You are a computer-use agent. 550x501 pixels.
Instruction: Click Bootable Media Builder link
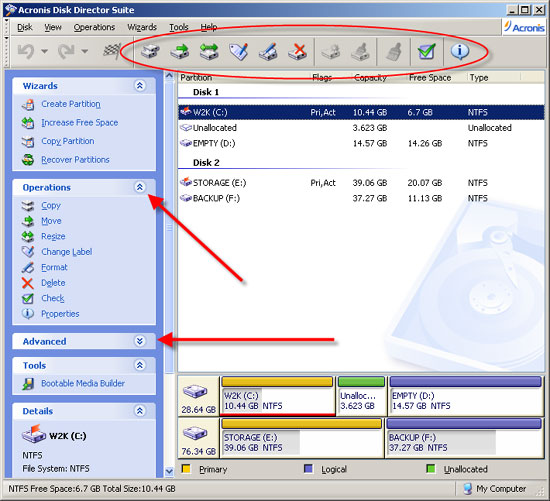83,383
